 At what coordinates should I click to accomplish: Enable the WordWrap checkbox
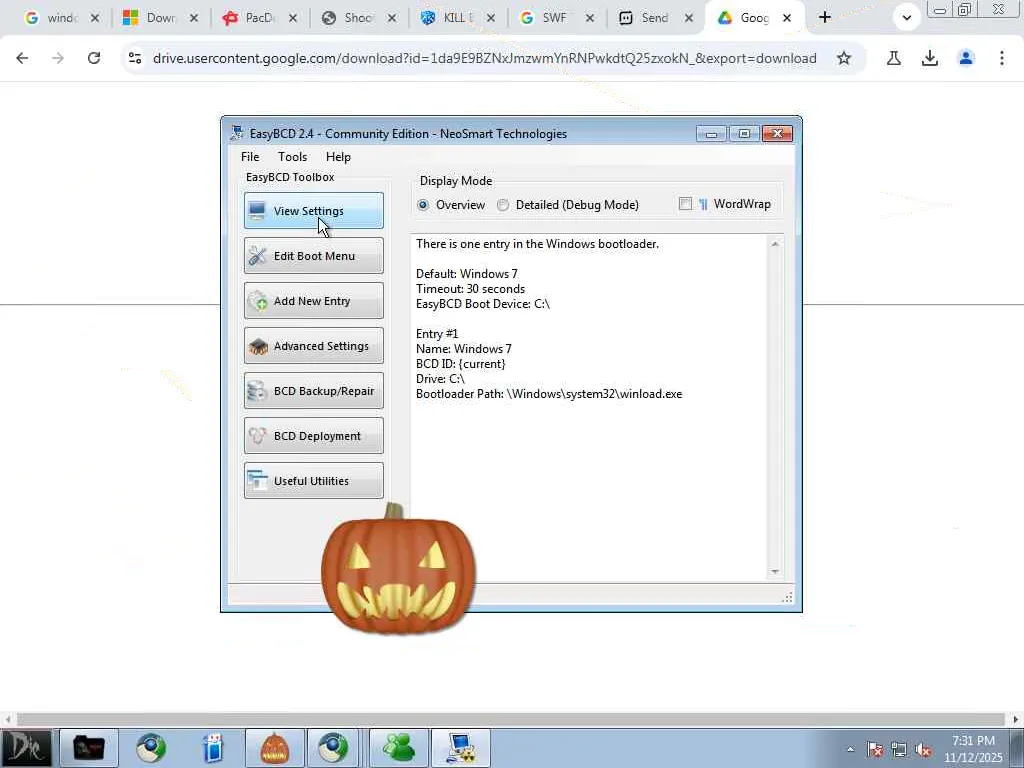(685, 204)
